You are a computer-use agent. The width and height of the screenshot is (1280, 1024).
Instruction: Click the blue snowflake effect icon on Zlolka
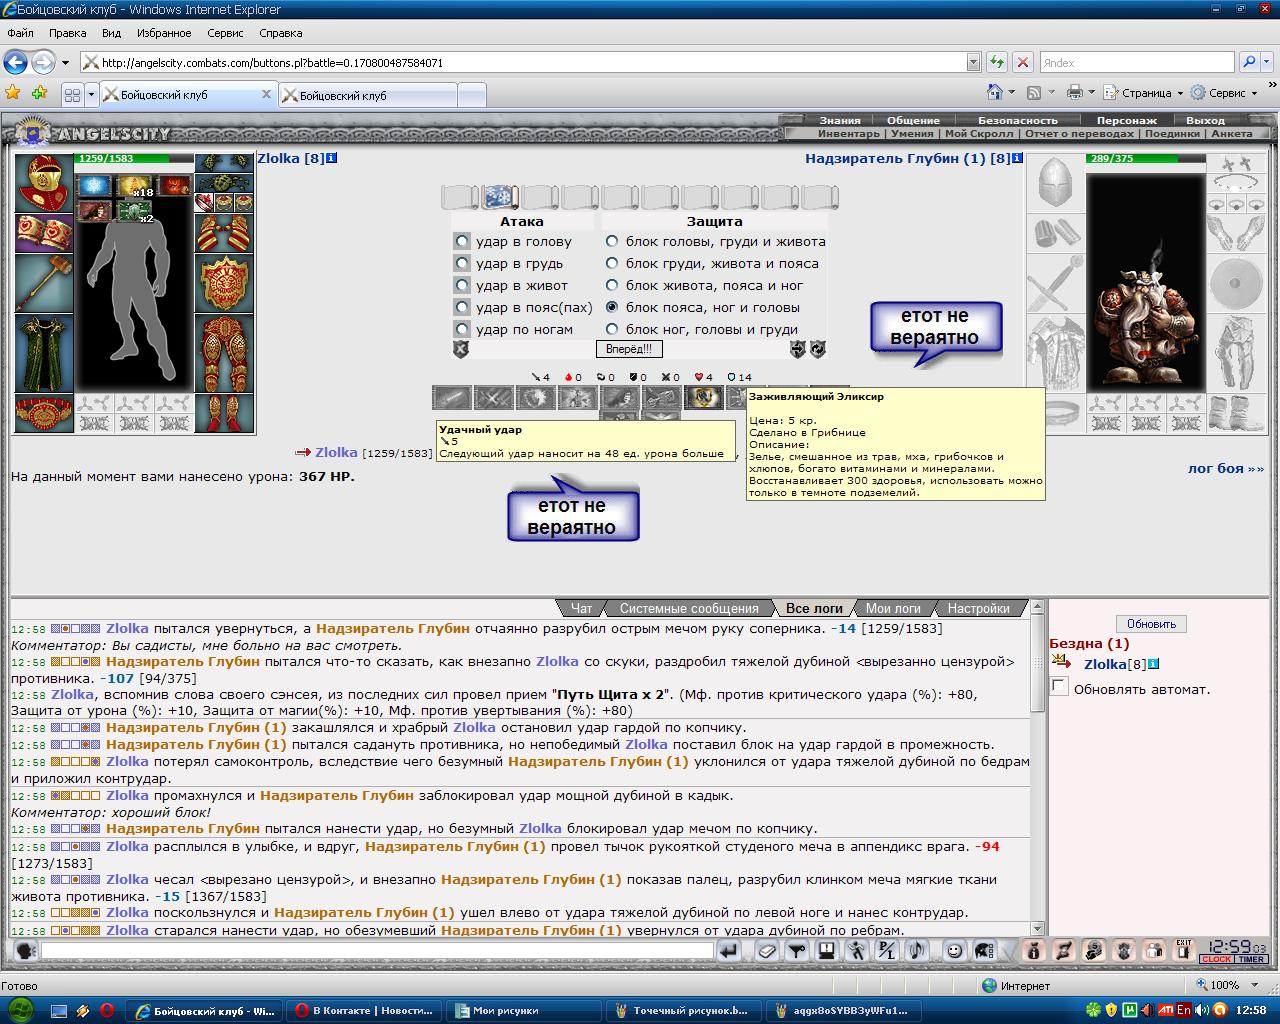pyautogui.click(x=95, y=186)
